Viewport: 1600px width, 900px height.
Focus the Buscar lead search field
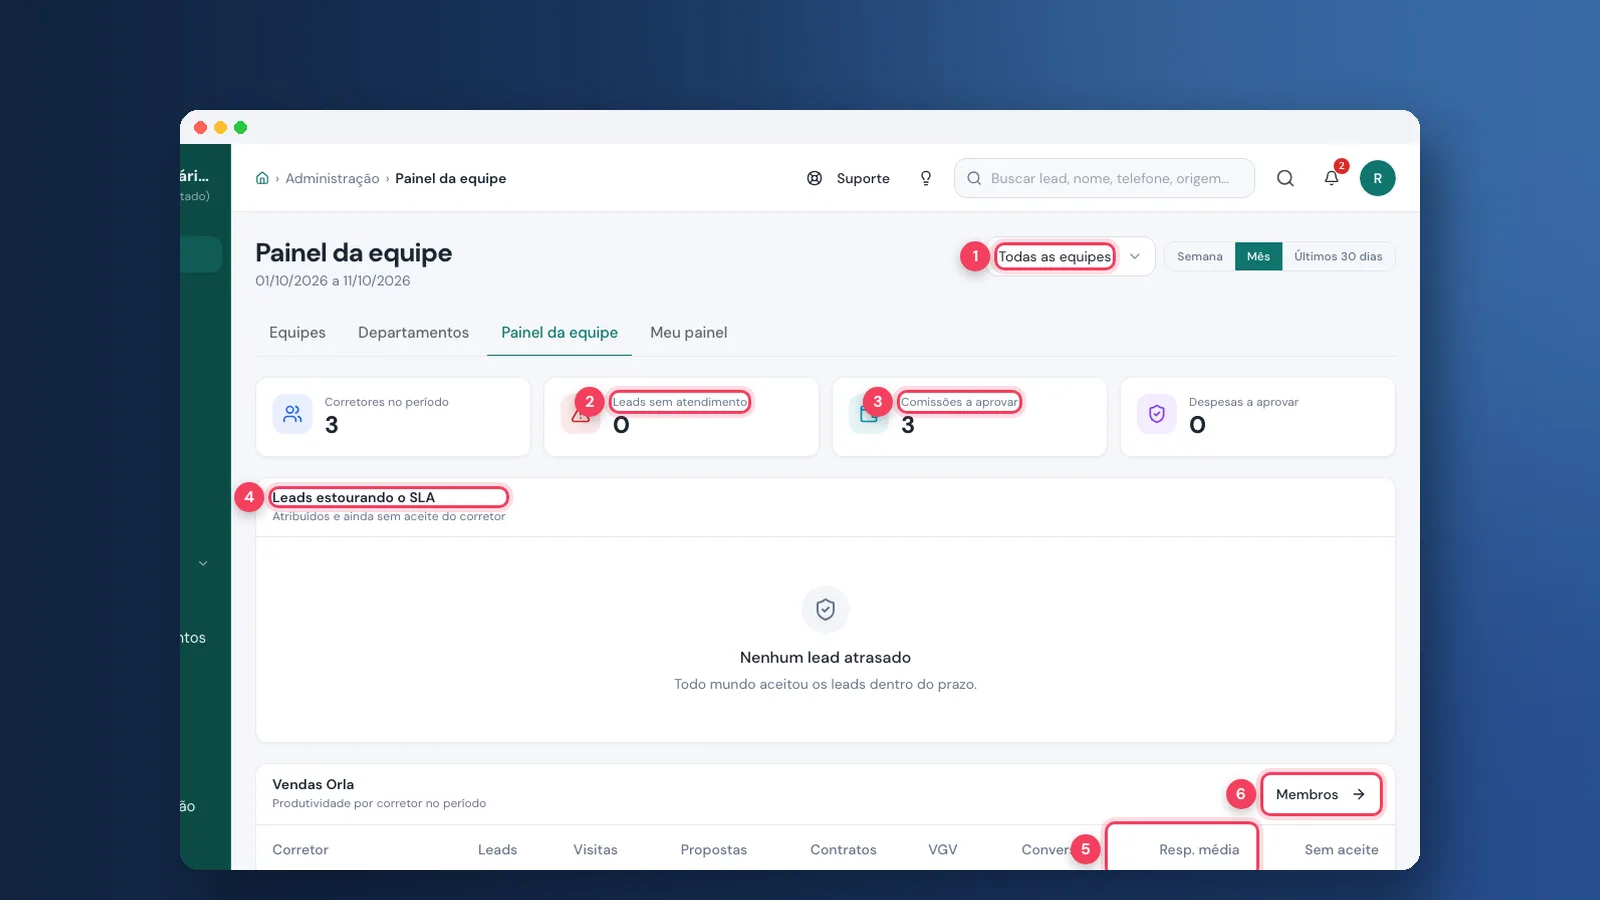click(x=1104, y=178)
